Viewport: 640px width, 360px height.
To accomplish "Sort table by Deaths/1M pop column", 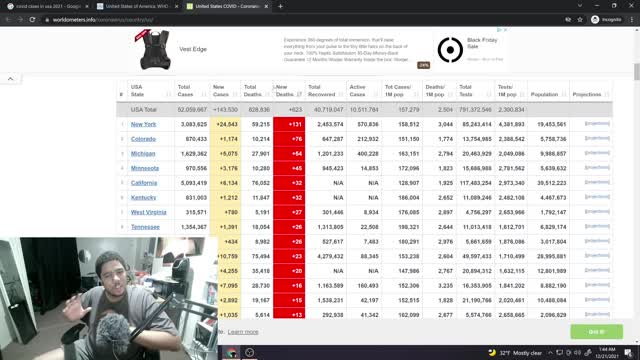I will coord(439,91).
